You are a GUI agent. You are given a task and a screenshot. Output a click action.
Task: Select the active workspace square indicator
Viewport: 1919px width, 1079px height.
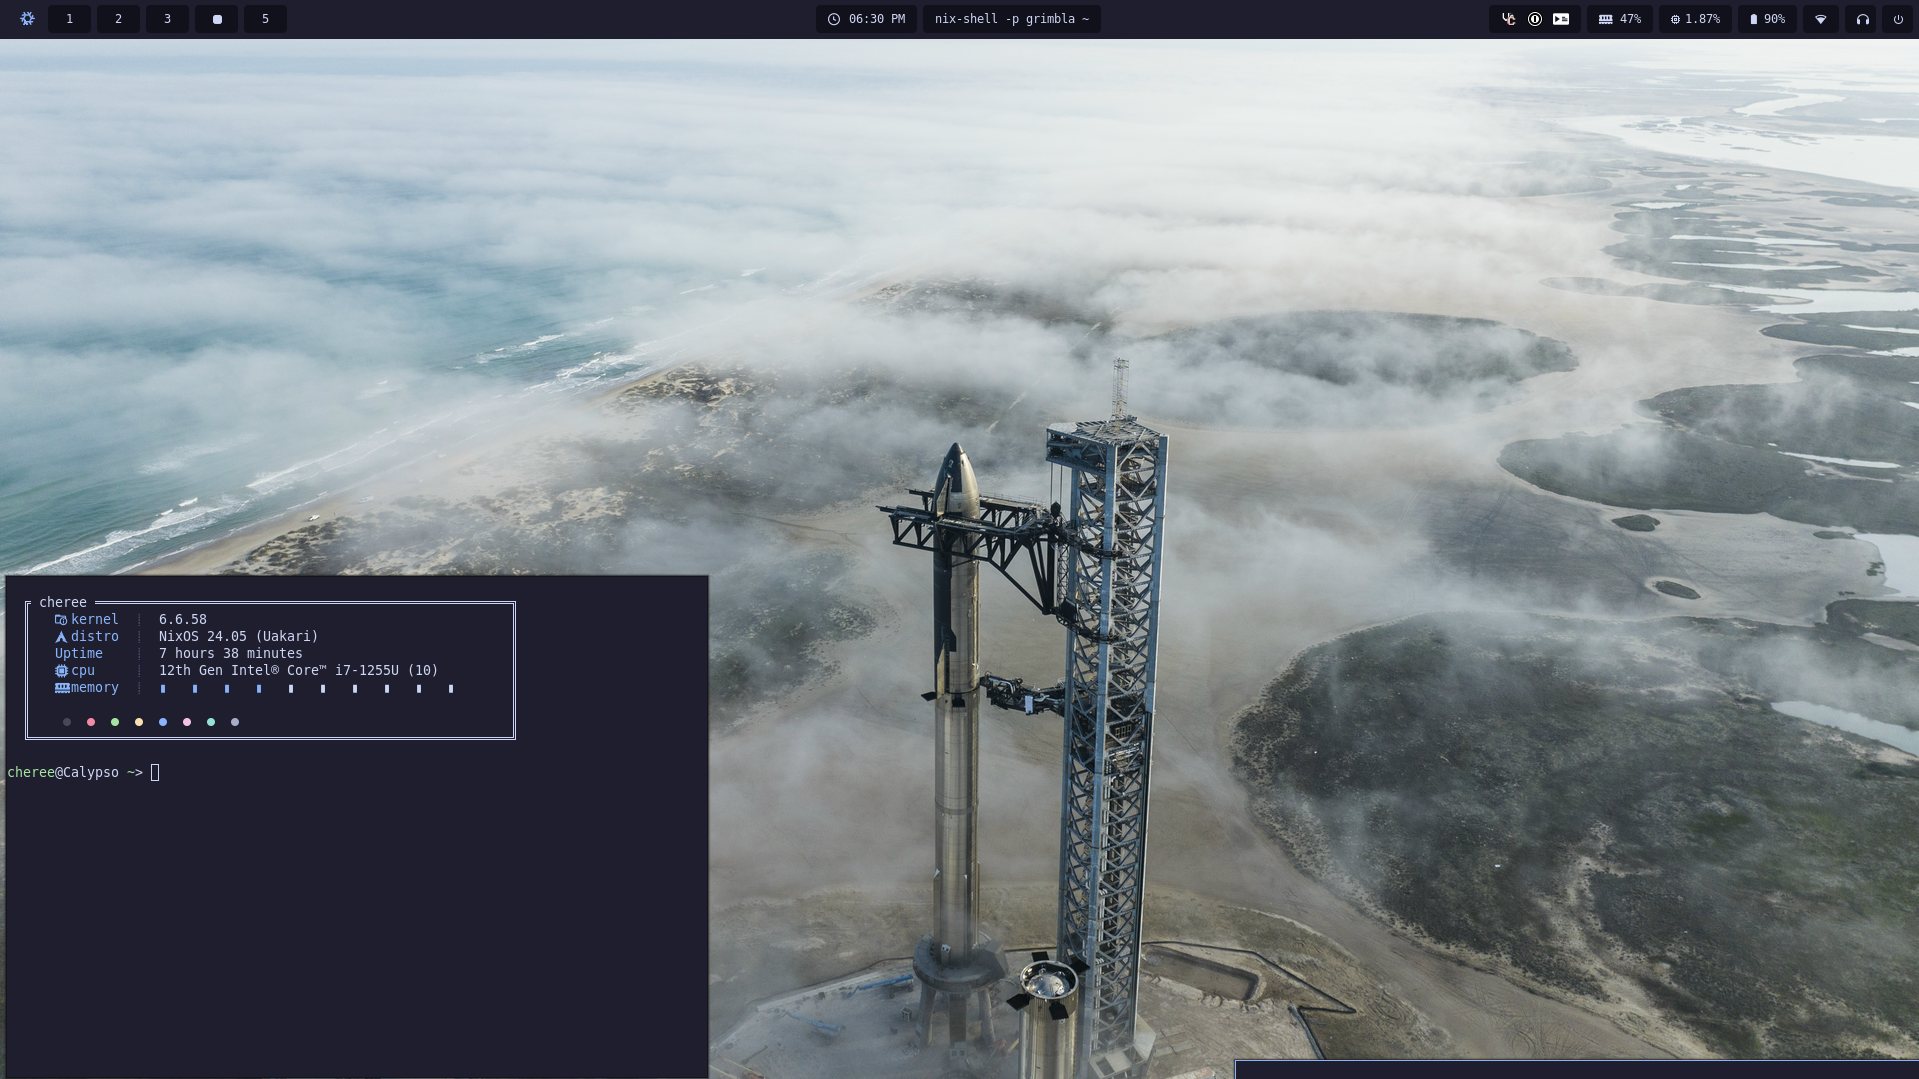(x=217, y=19)
